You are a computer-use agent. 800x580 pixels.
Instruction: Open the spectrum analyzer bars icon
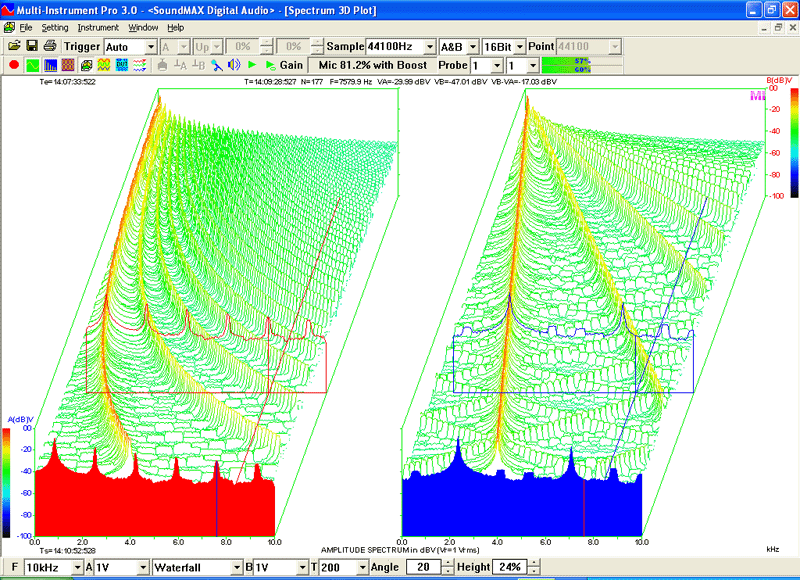[51, 65]
